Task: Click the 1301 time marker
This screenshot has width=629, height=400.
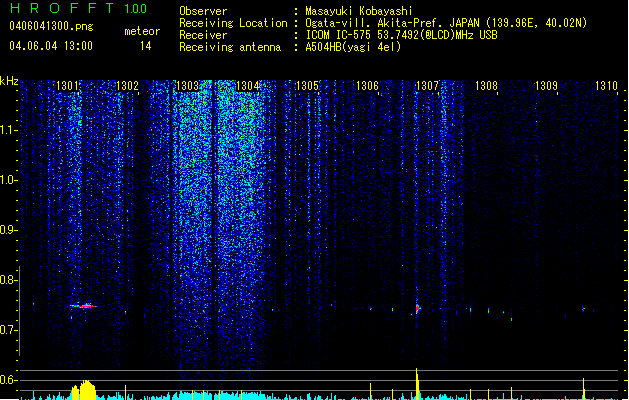Action: click(x=67, y=86)
